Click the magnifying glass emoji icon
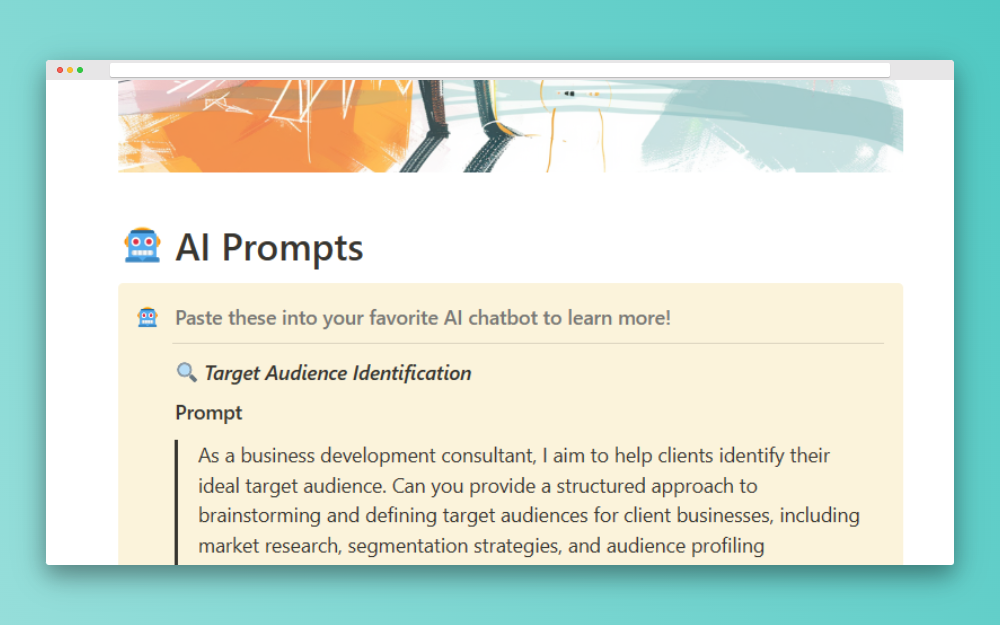 [x=186, y=373]
